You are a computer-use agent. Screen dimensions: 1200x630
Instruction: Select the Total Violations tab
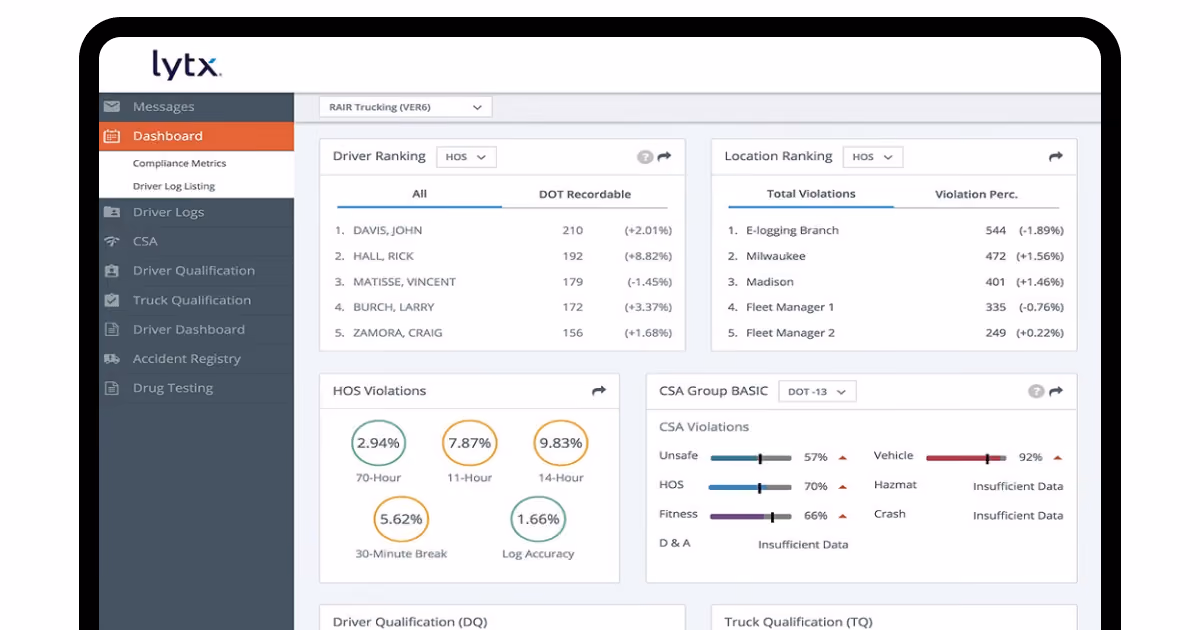point(811,194)
